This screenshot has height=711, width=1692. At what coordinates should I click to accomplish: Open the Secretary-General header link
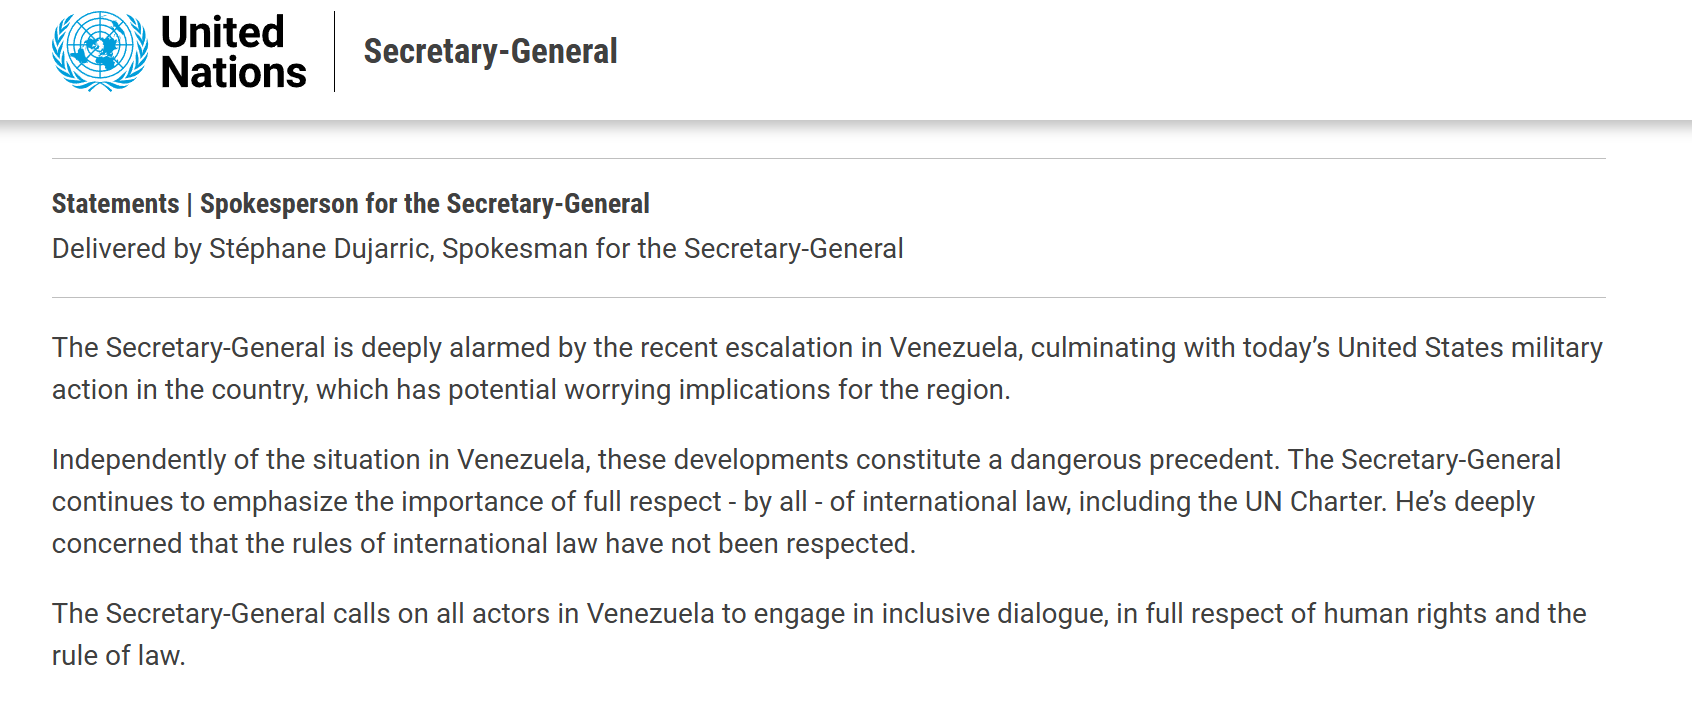point(490,52)
